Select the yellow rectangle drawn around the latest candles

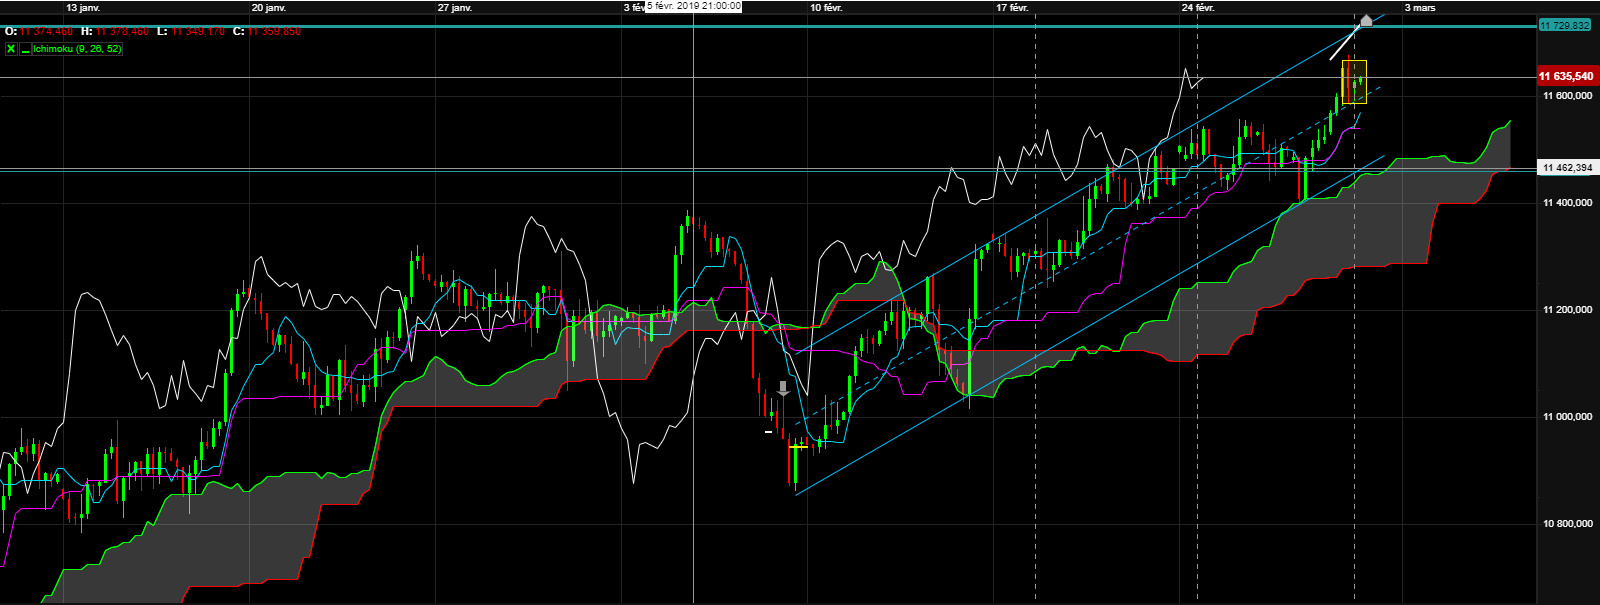1354,82
